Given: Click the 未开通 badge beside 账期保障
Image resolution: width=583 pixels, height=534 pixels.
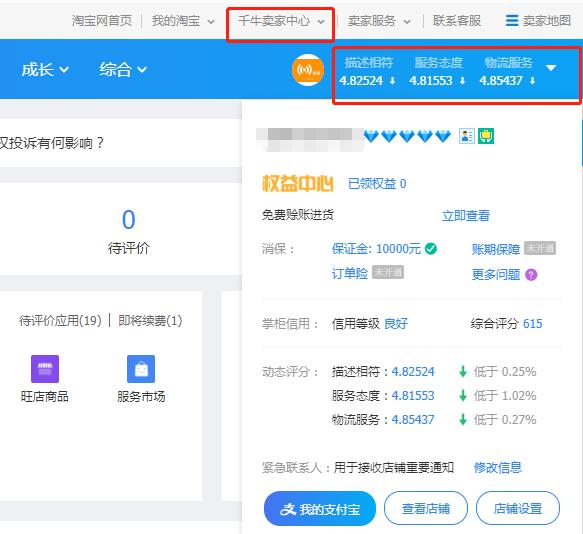Looking at the screenshot, I should (x=540, y=248).
